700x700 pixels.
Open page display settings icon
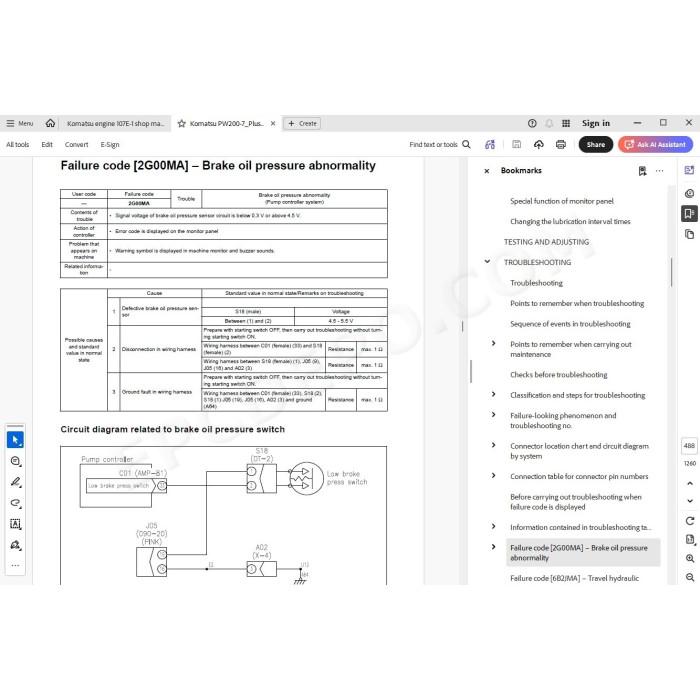click(x=690, y=540)
